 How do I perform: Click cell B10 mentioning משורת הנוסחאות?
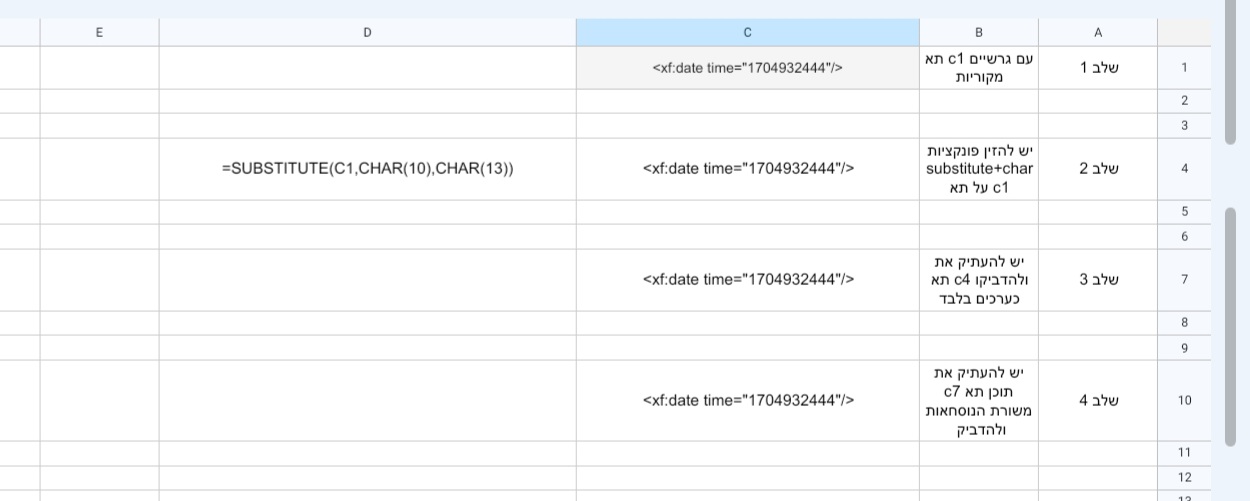click(x=979, y=401)
